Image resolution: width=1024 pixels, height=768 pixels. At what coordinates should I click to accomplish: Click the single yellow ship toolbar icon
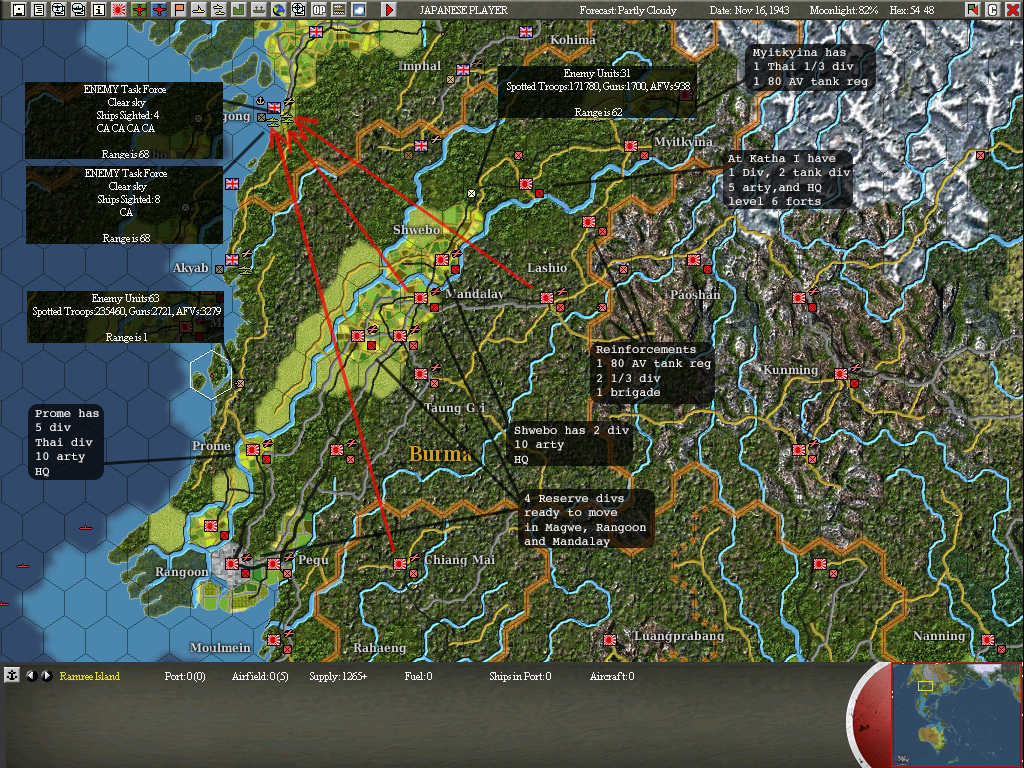199,10
